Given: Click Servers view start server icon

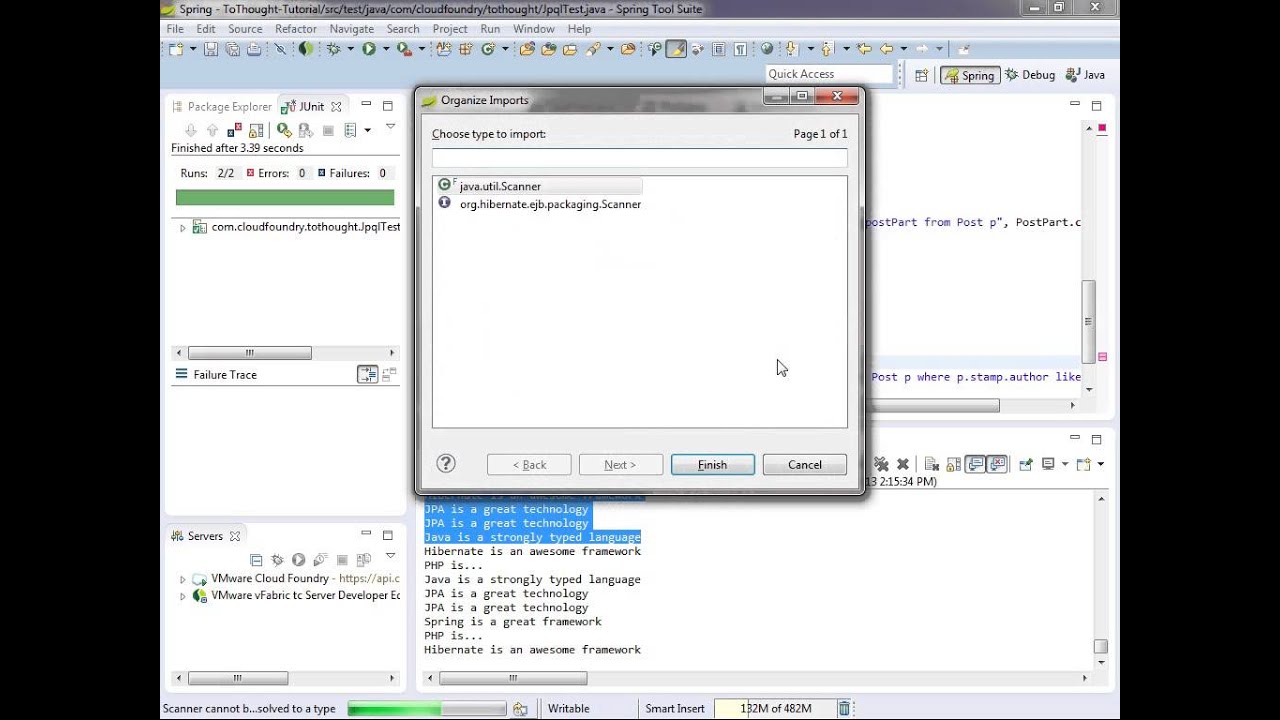Looking at the screenshot, I should [x=298, y=560].
